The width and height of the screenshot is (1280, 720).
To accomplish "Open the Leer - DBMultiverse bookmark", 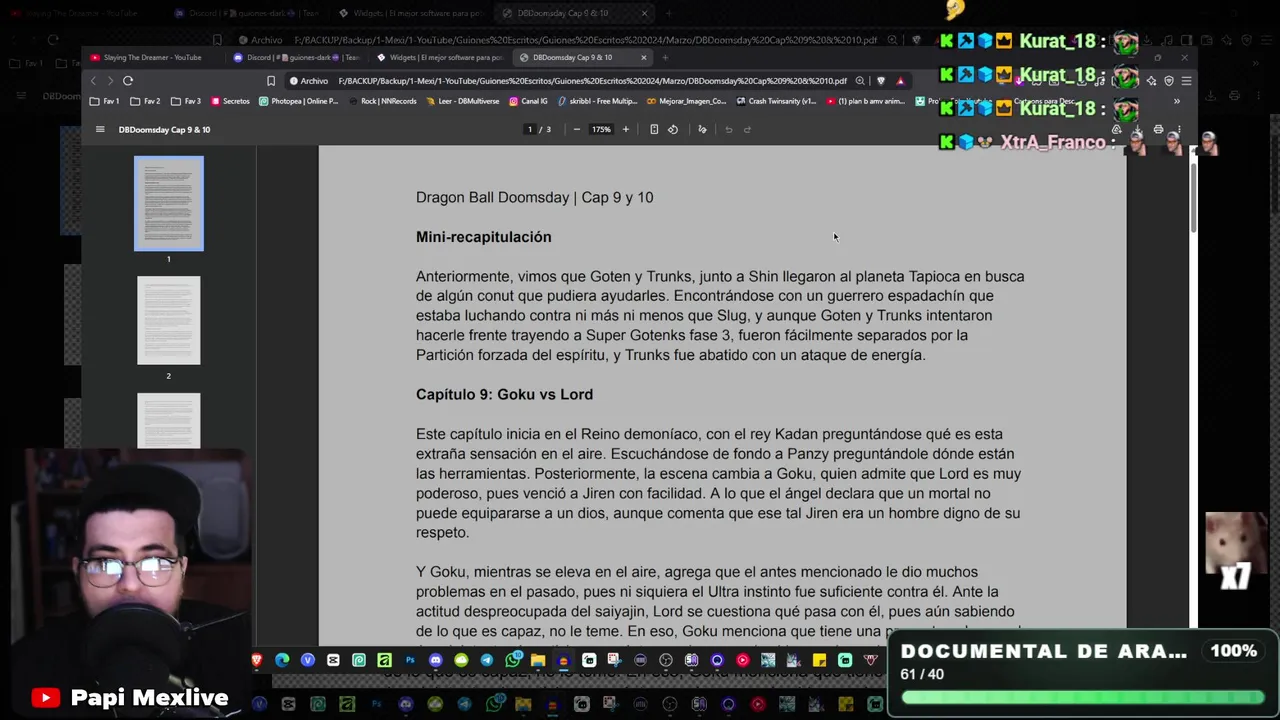I will [x=462, y=101].
